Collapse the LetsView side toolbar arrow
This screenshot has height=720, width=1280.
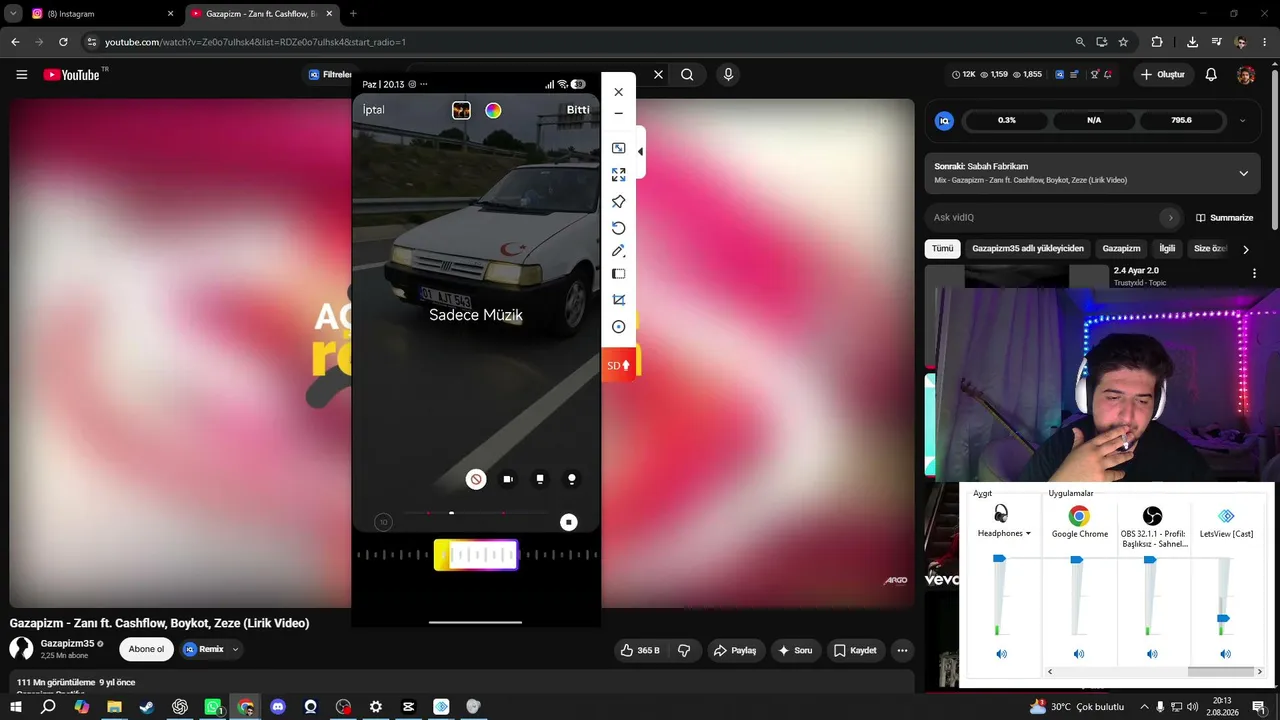640,152
